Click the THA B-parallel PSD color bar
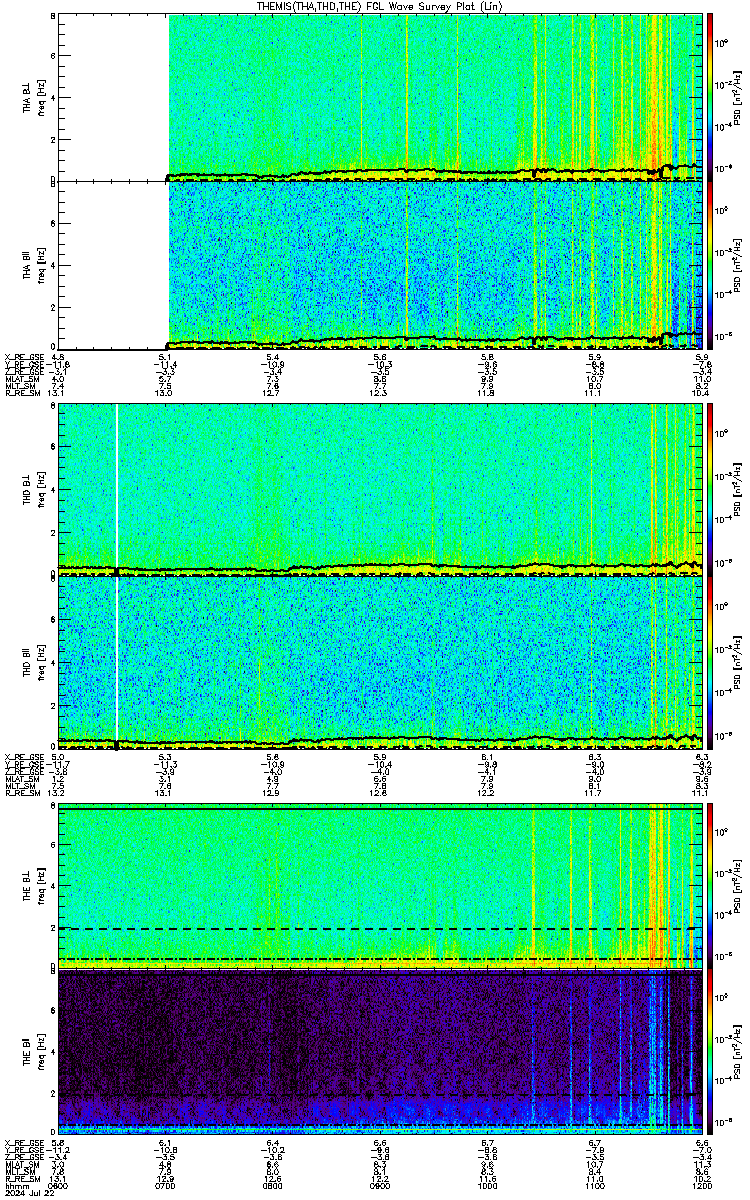The image size is (750, 1200). 710,264
